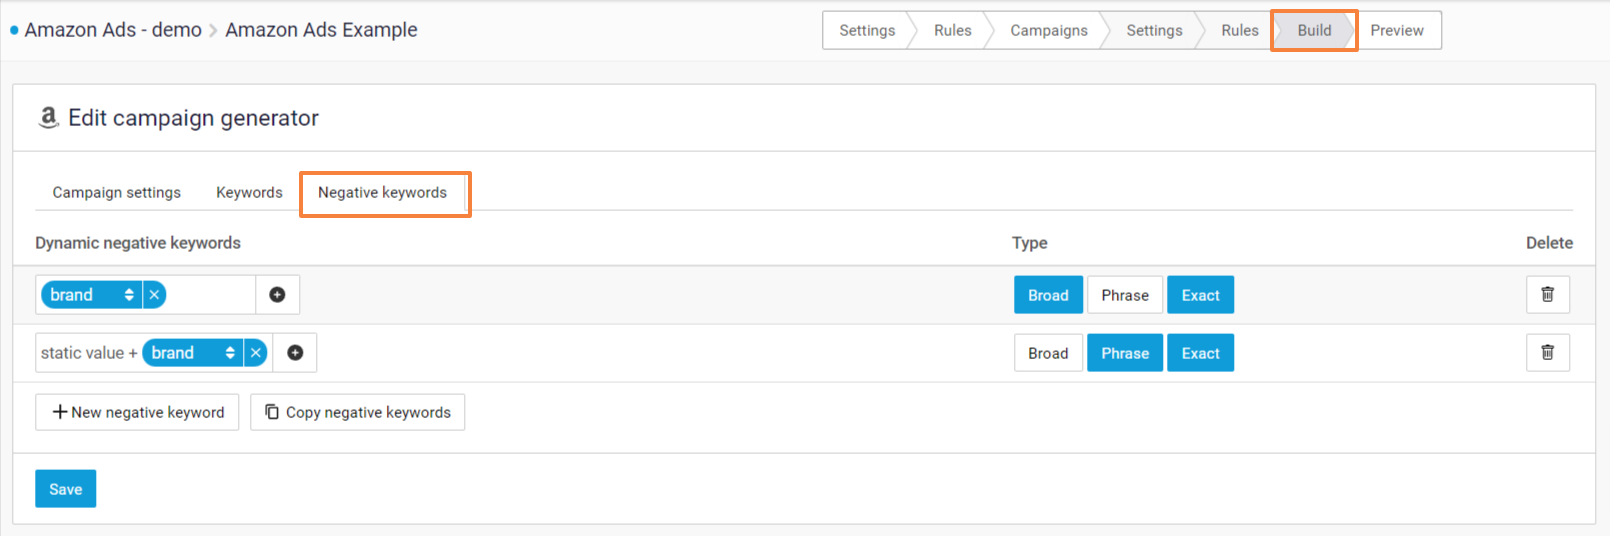Toggle Exact type for first keyword row
Screen dimensions: 1610x536
(x=1200, y=295)
